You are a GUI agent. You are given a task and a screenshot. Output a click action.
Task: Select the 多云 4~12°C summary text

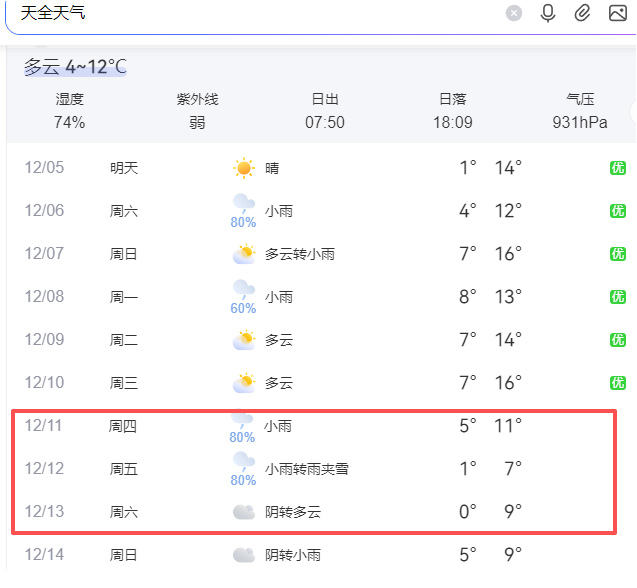point(75,67)
